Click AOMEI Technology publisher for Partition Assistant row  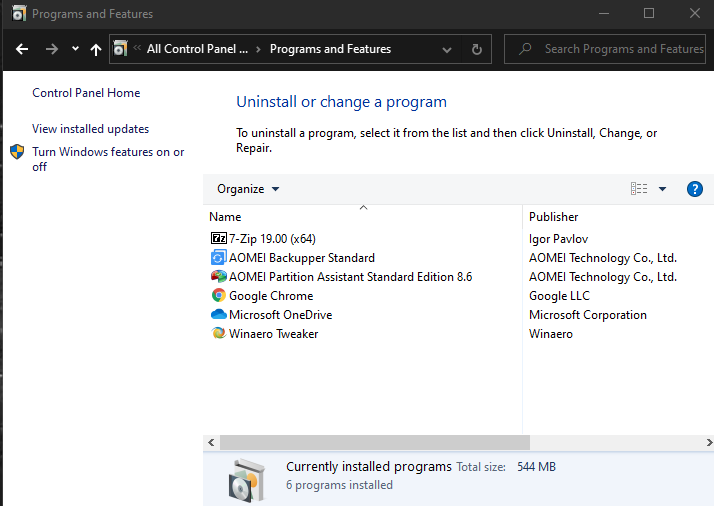tap(603, 277)
